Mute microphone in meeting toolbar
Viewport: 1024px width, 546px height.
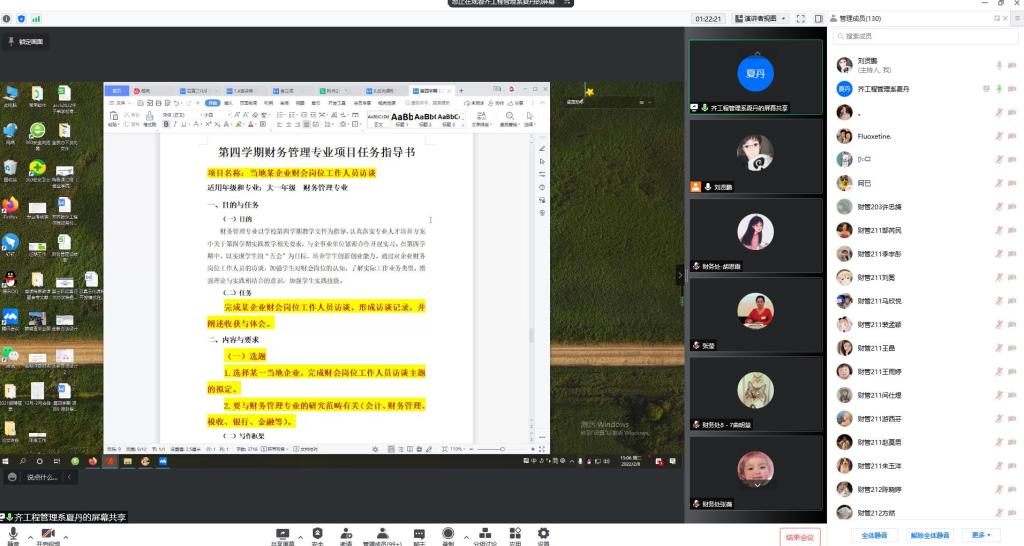[x=13, y=535]
